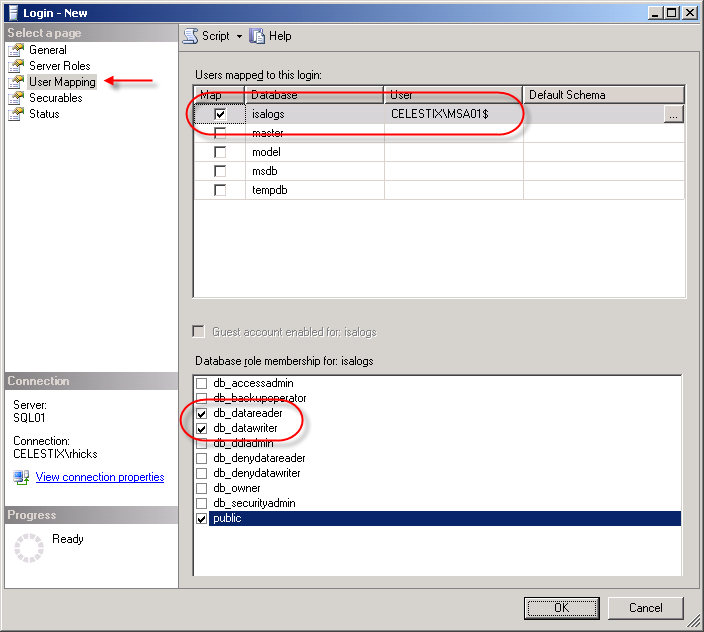The width and height of the screenshot is (704, 632).
Task: Uncheck the isalogs database map checkbox
Action: (220, 114)
